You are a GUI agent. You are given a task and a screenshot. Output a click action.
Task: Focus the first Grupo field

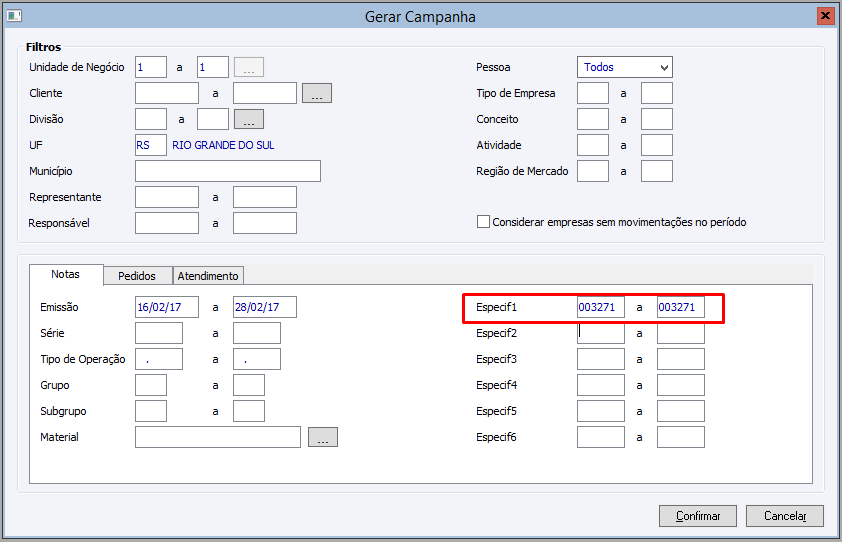[x=151, y=385]
